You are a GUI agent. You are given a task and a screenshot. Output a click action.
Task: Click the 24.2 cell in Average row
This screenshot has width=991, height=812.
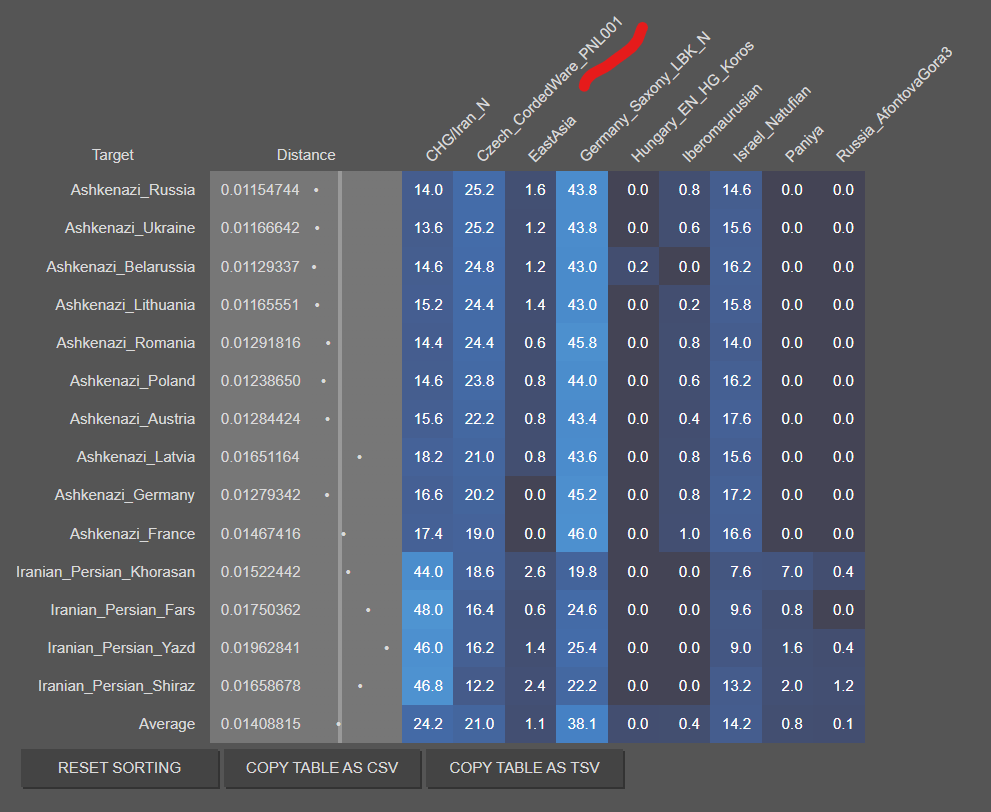coord(428,724)
